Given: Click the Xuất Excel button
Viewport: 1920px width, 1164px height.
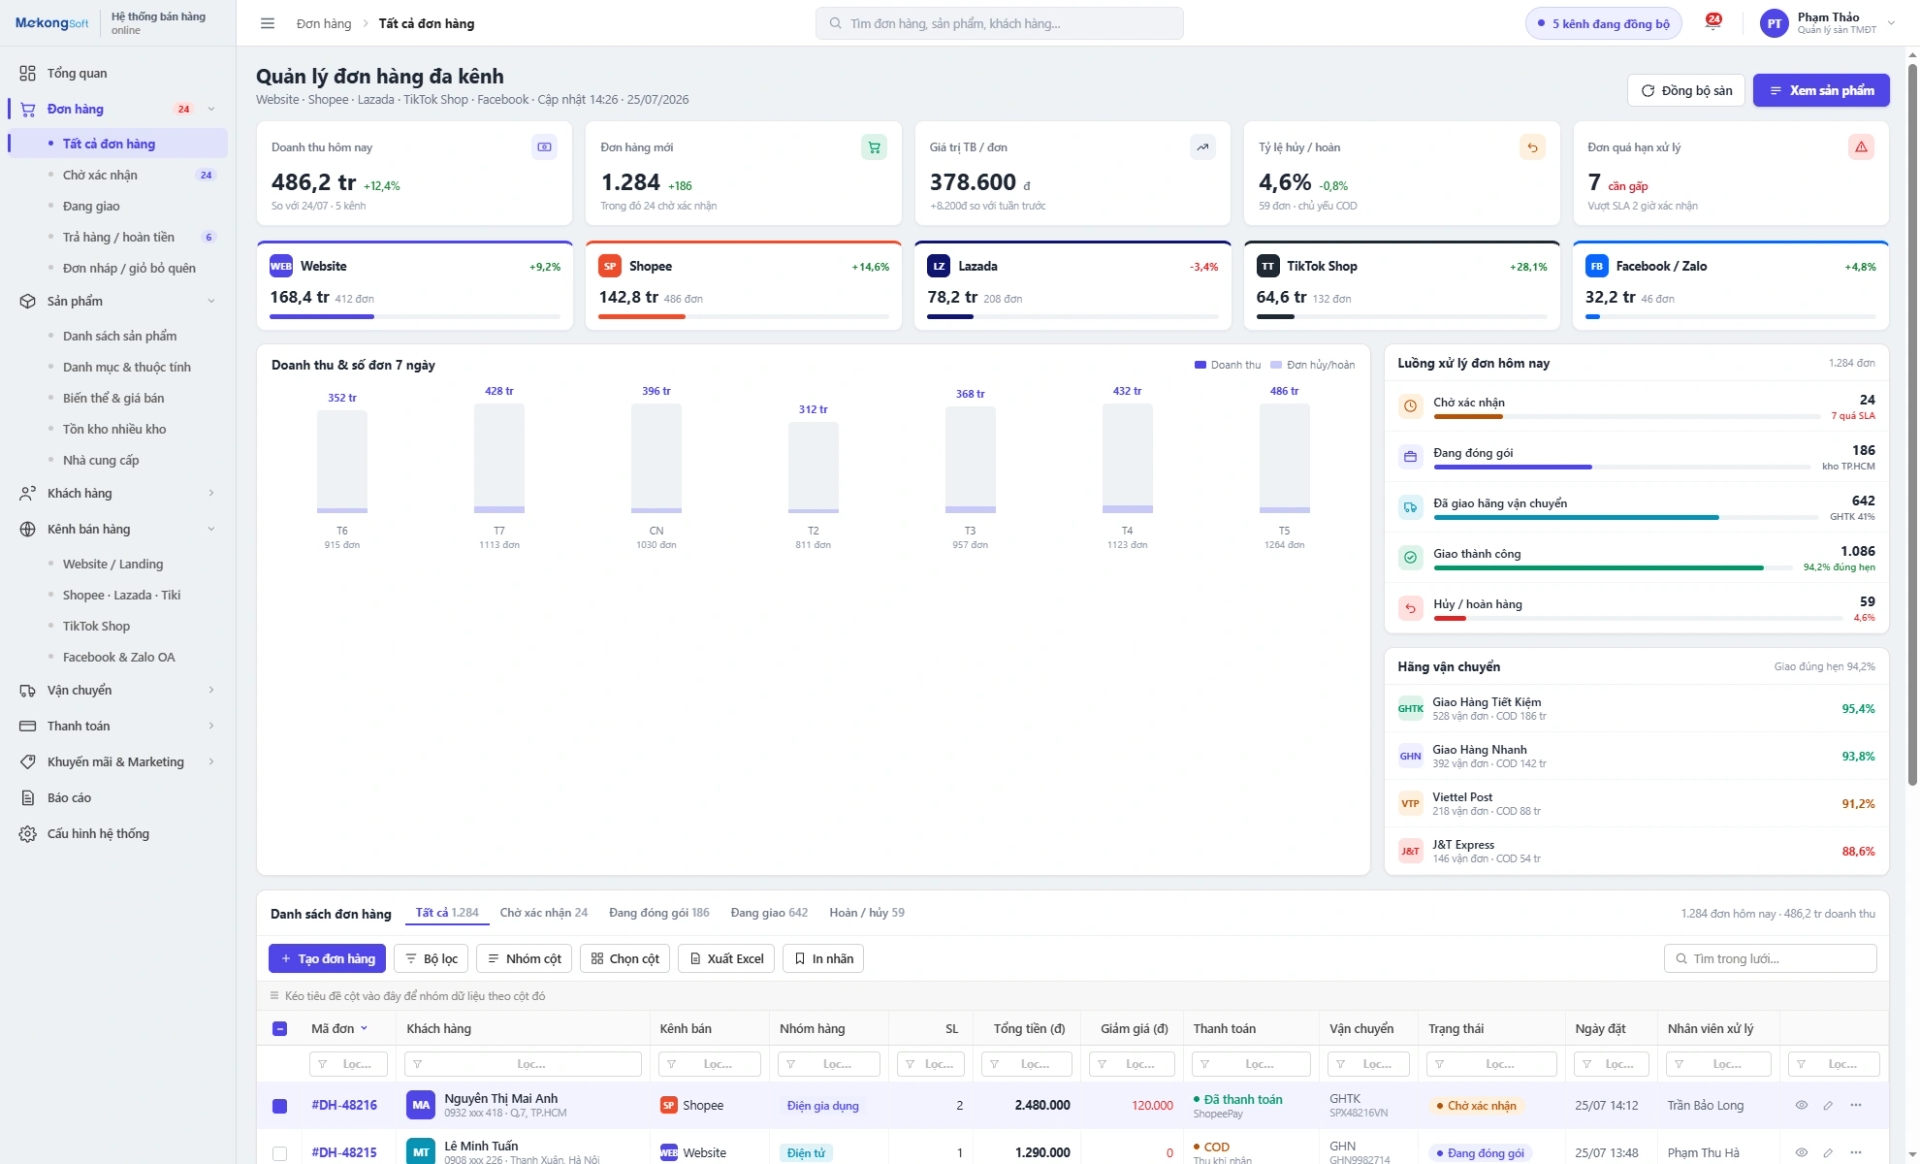Looking at the screenshot, I should (x=726, y=958).
